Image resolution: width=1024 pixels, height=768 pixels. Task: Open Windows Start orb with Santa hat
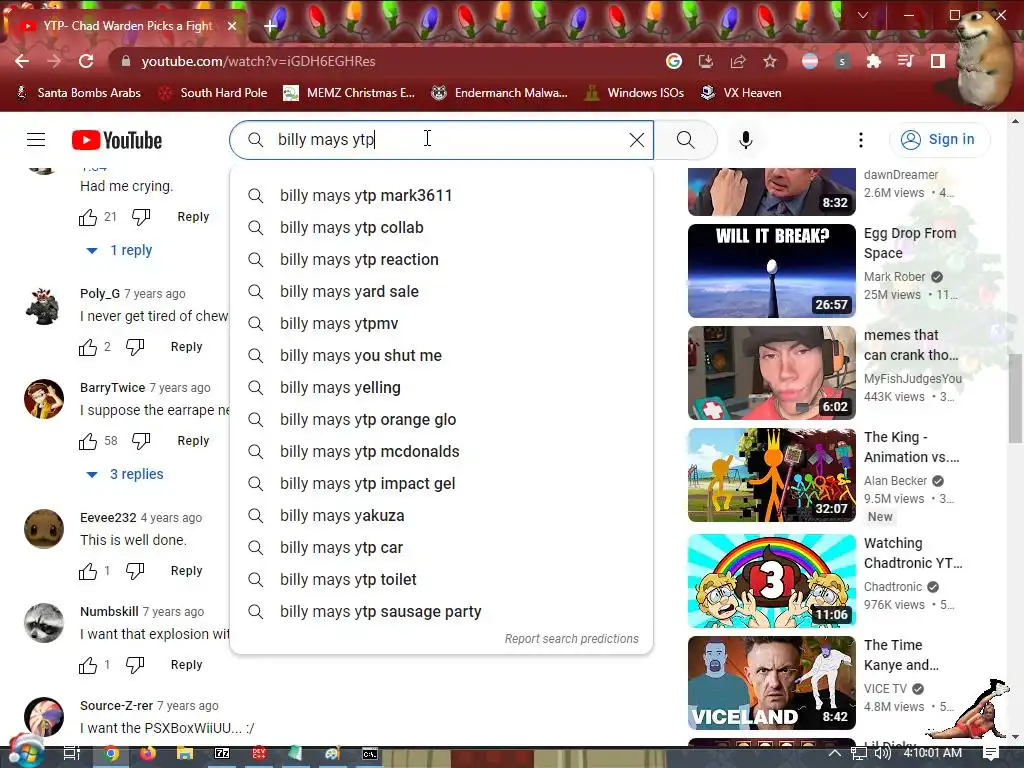tap(25, 751)
